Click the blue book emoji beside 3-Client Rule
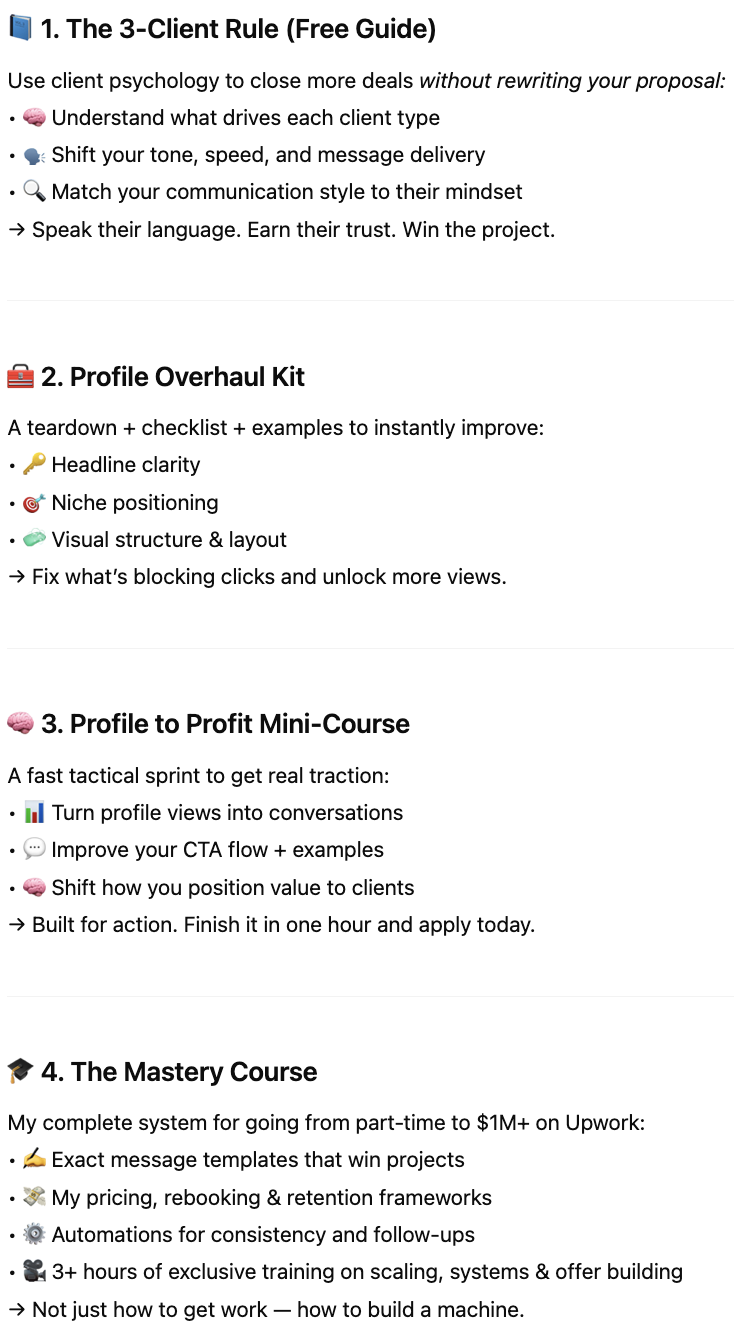Image resolution: width=734 pixels, height=1336 pixels. coord(20,29)
